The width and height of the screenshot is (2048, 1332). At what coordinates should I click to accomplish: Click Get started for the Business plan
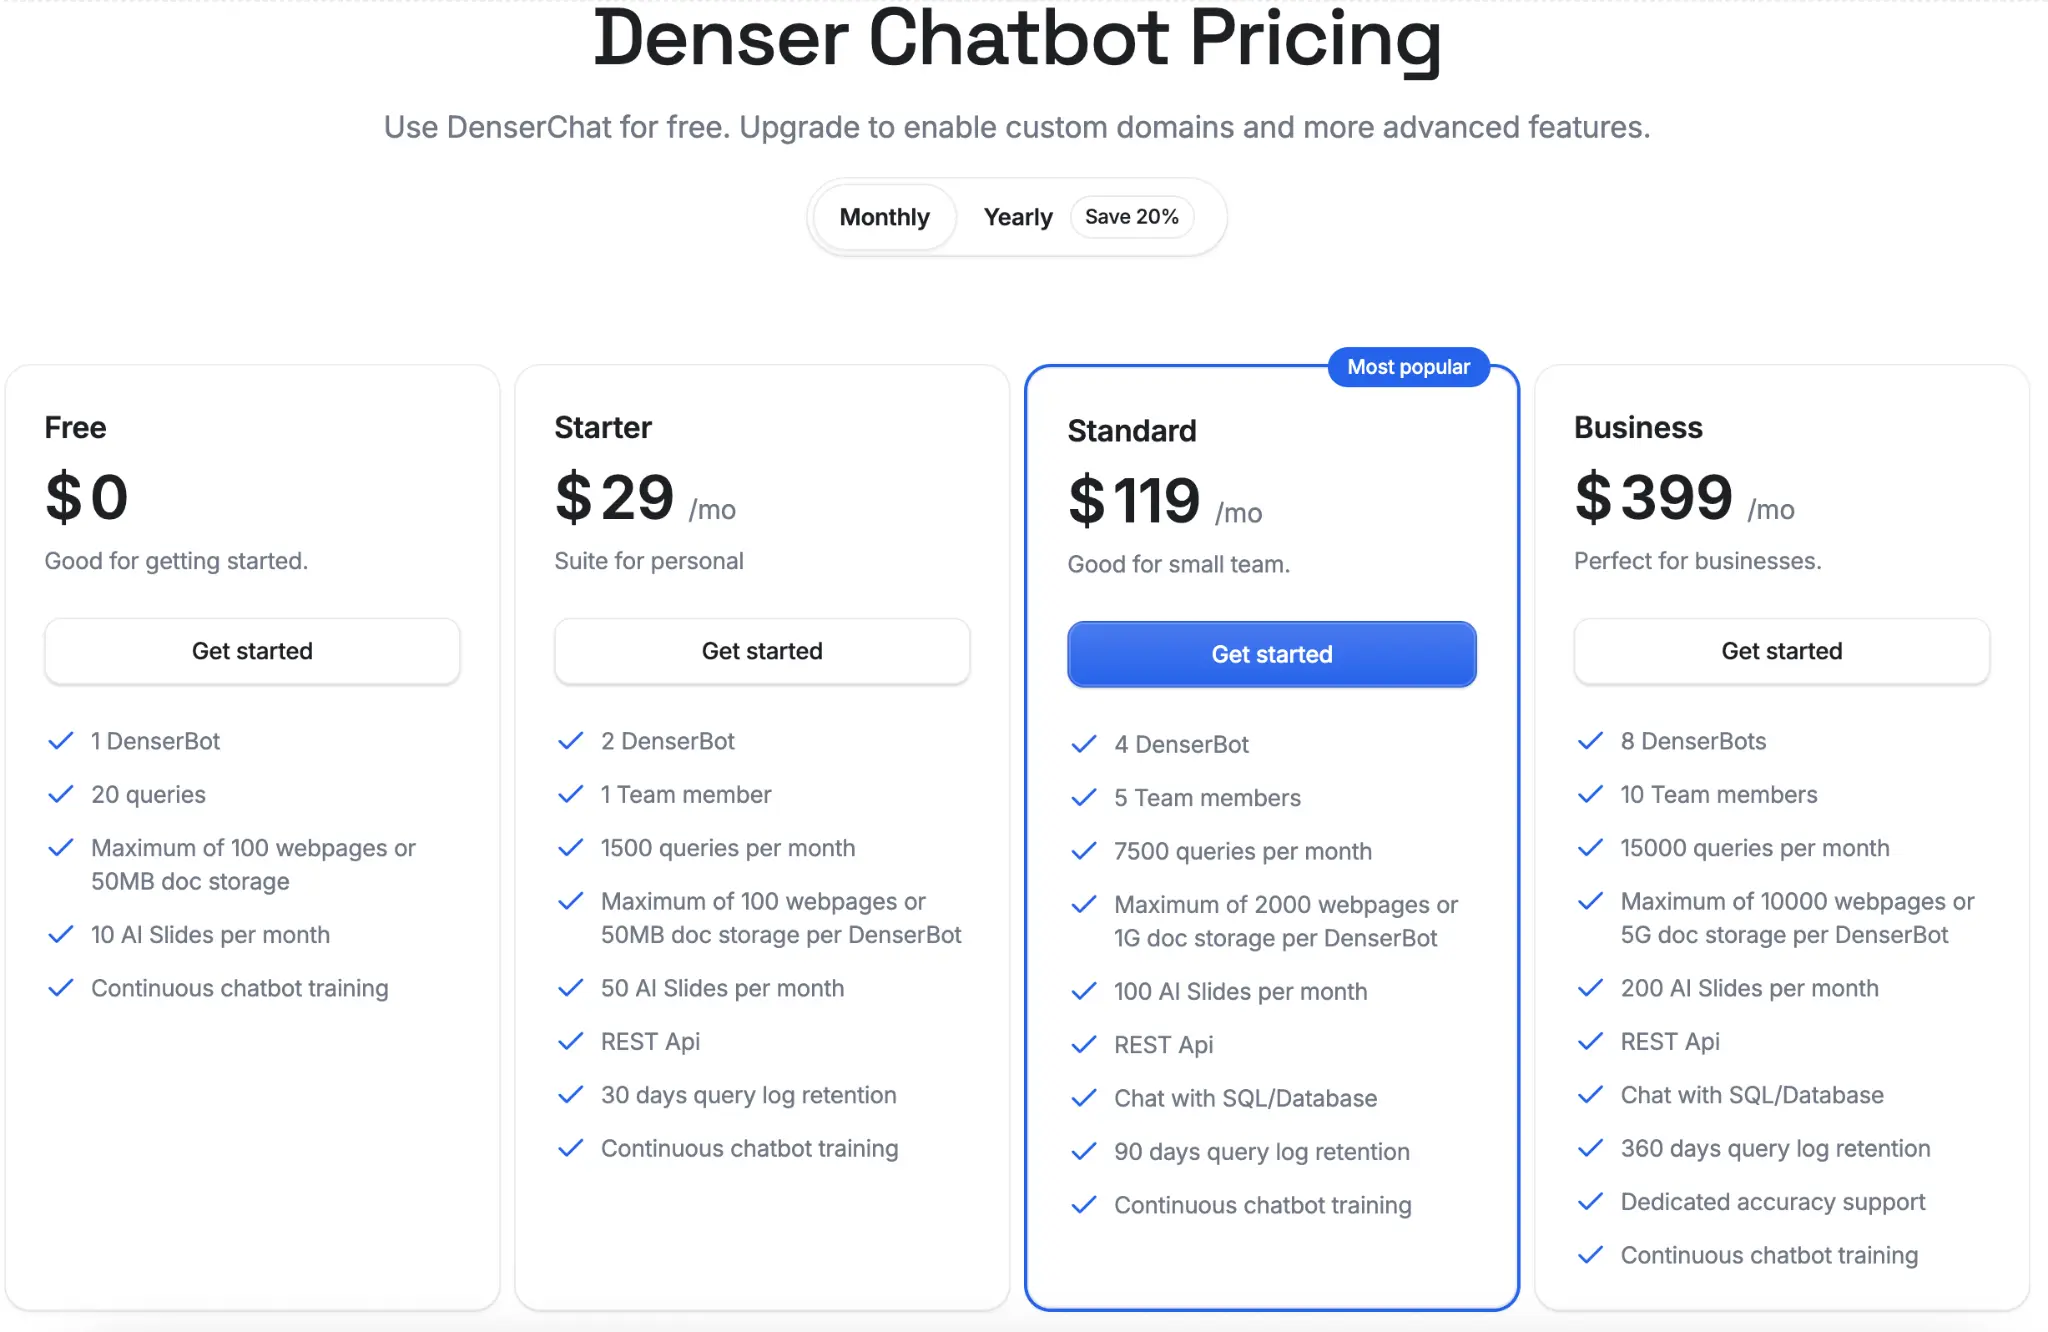tap(1781, 651)
